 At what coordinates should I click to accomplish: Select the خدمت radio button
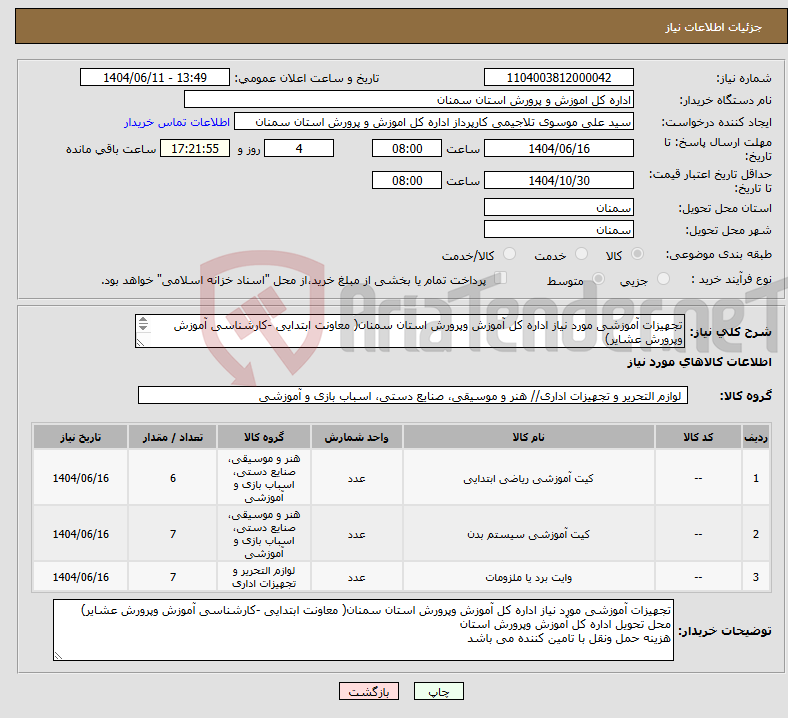[581, 254]
